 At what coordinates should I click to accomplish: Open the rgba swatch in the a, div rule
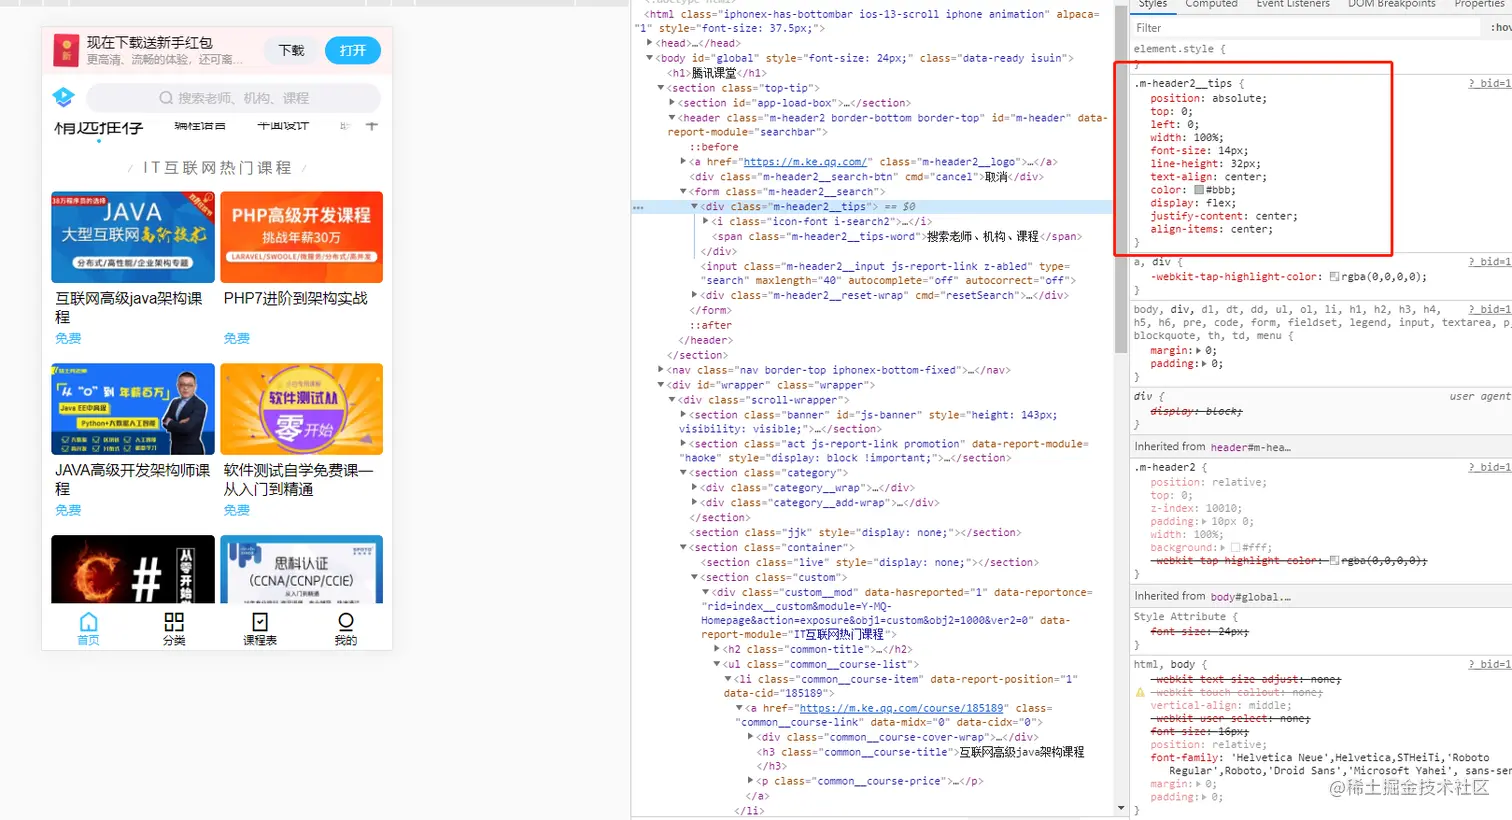point(1334,277)
